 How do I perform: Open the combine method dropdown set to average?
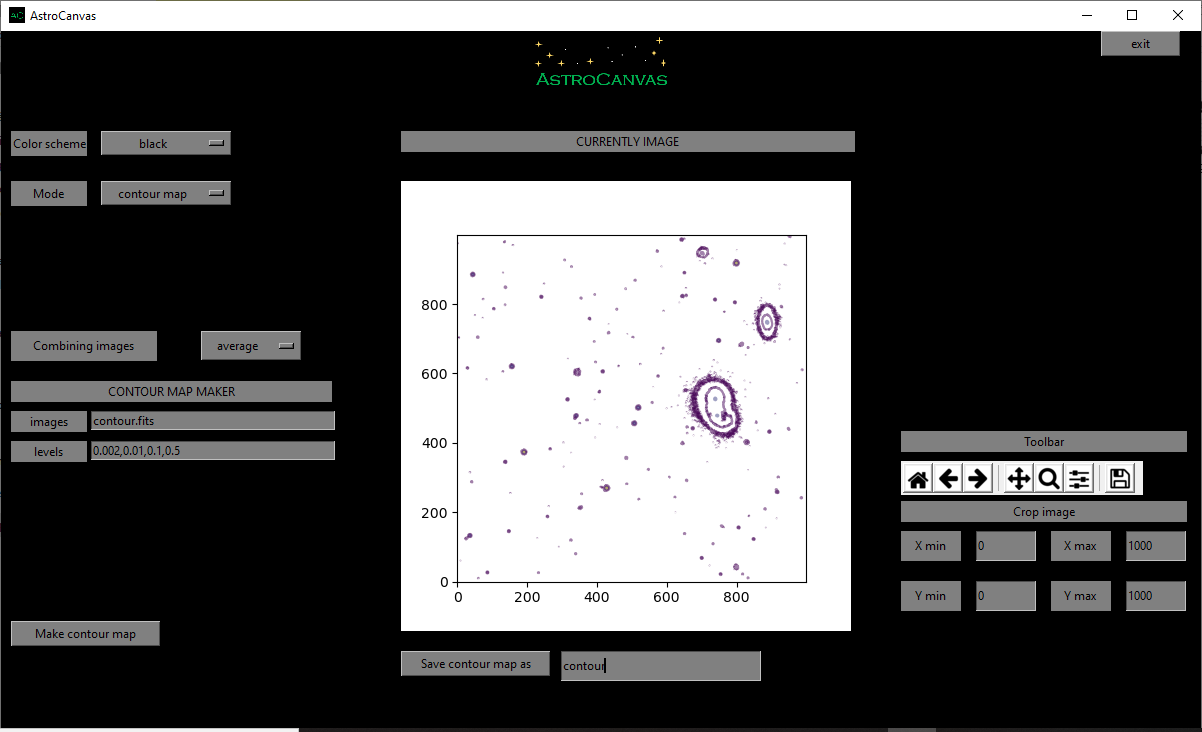click(x=251, y=345)
